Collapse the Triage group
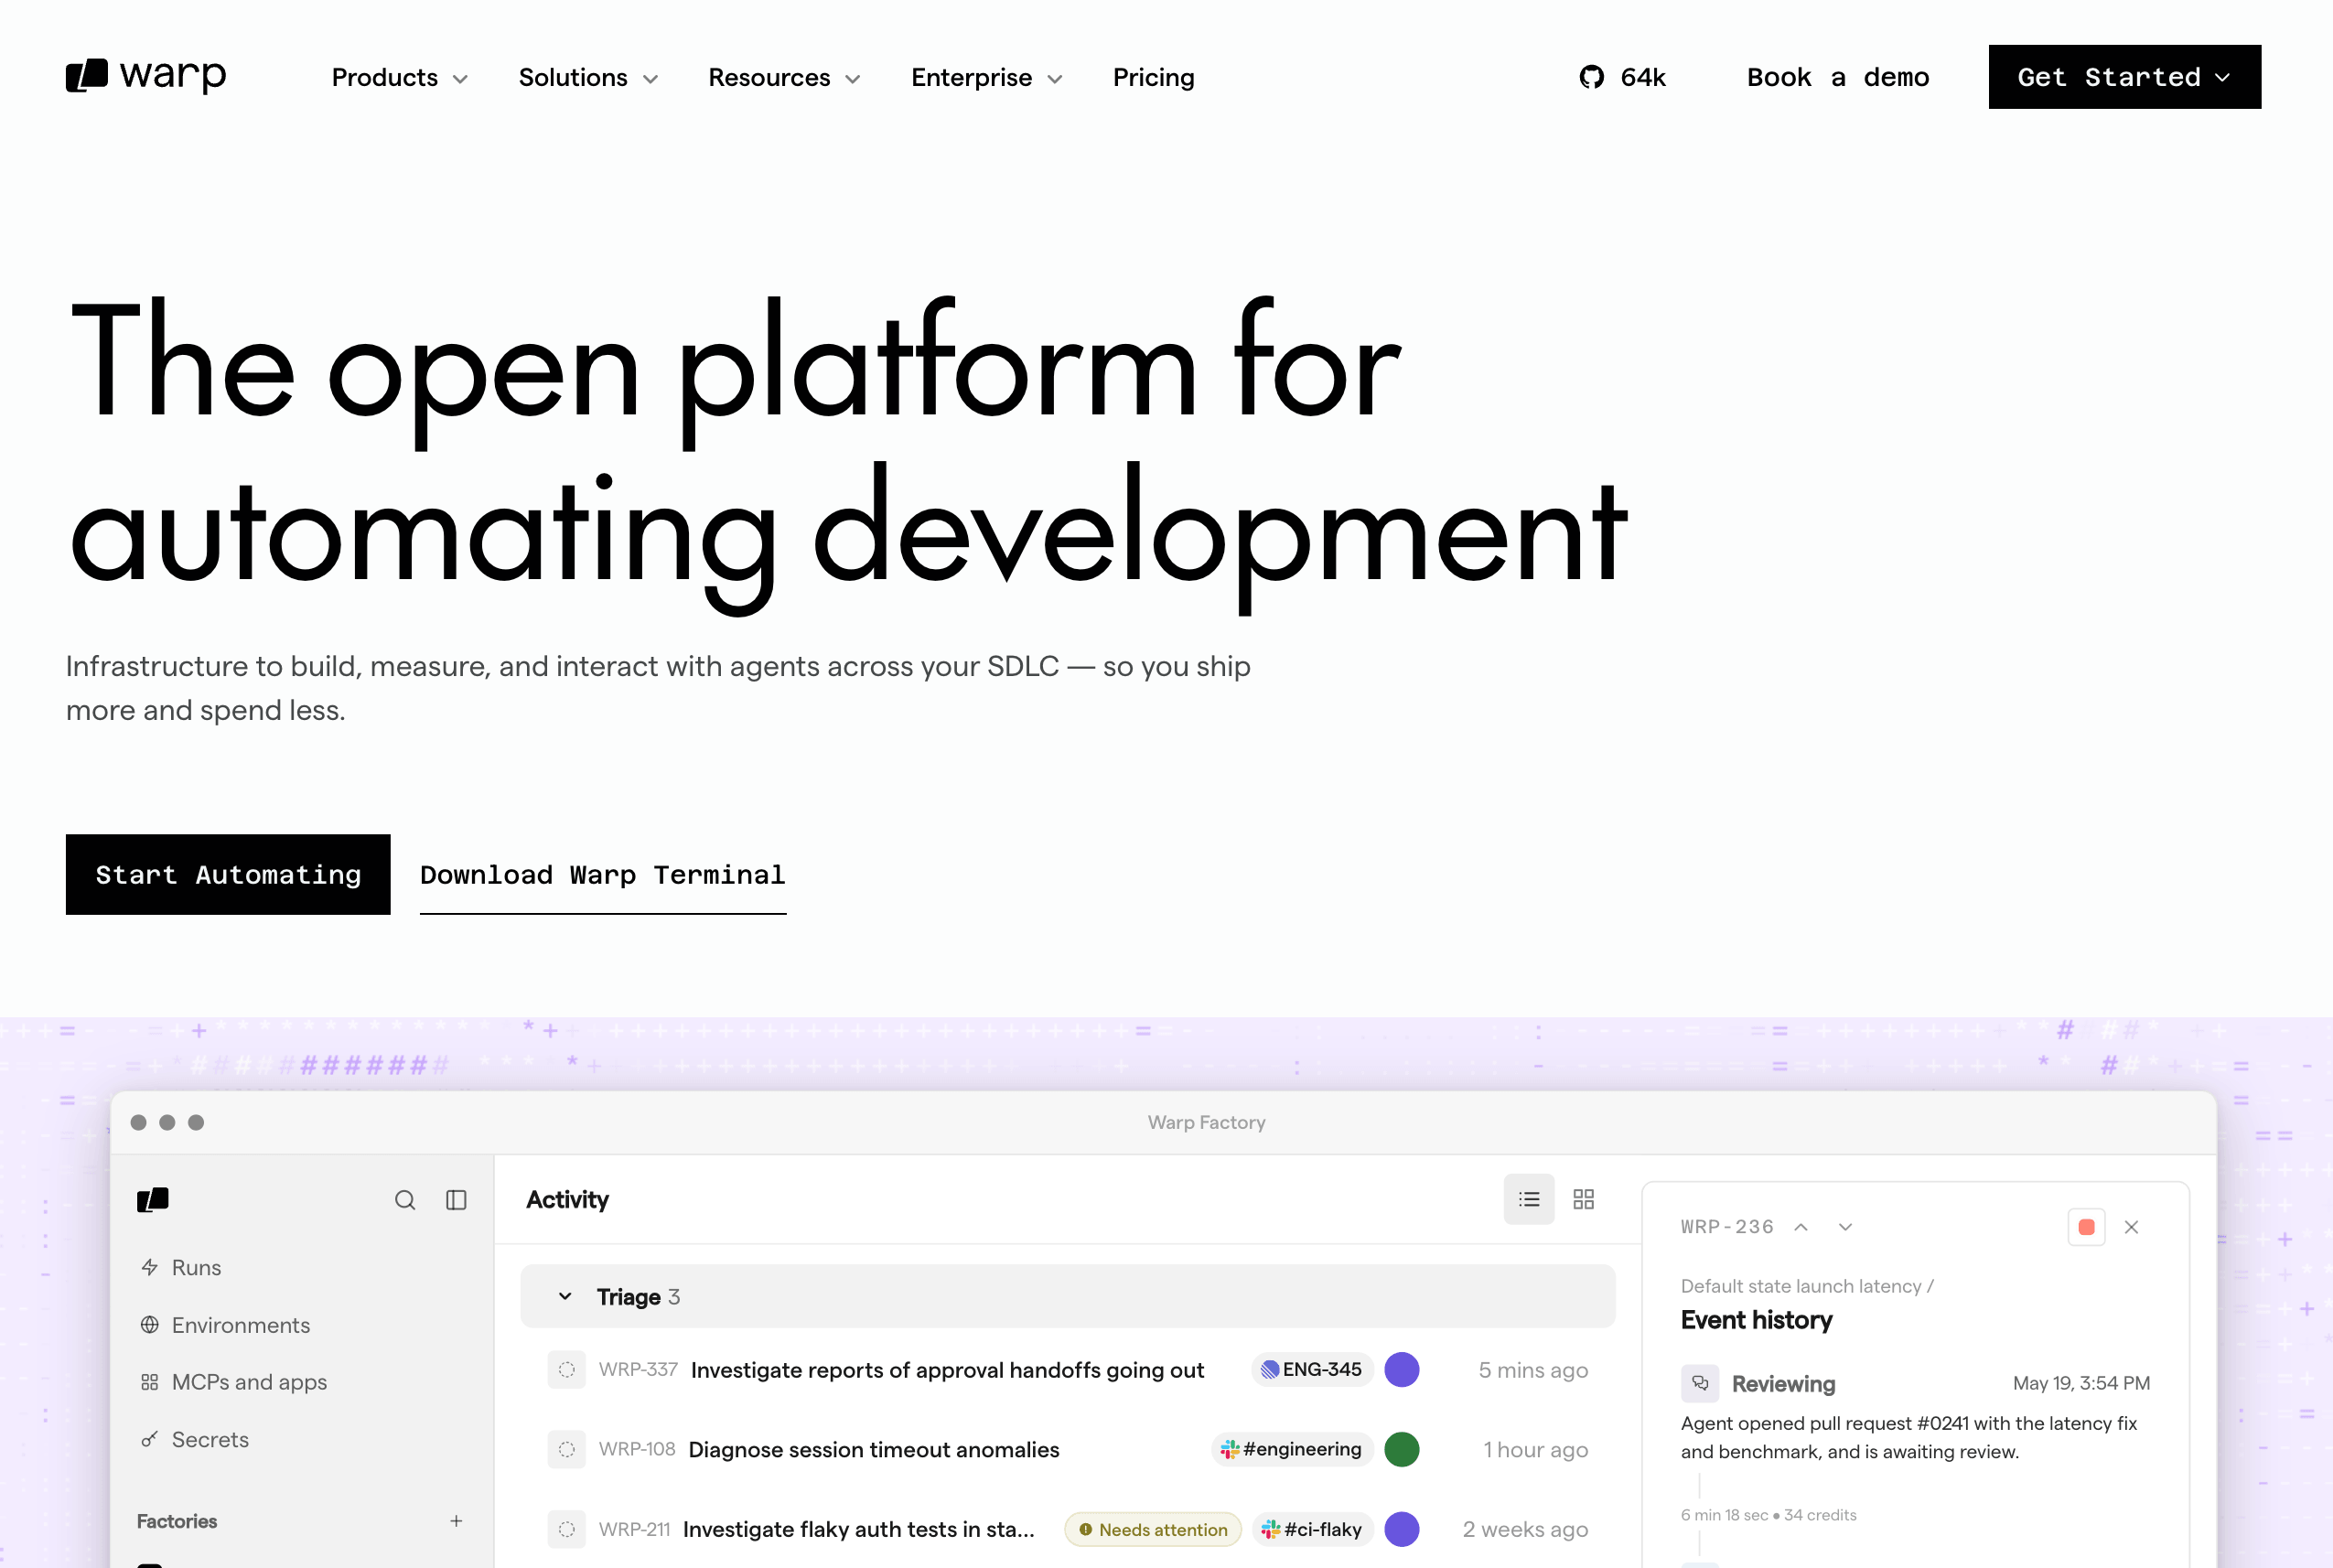Screen dimensions: 2333x1568 click(x=565, y=1297)
